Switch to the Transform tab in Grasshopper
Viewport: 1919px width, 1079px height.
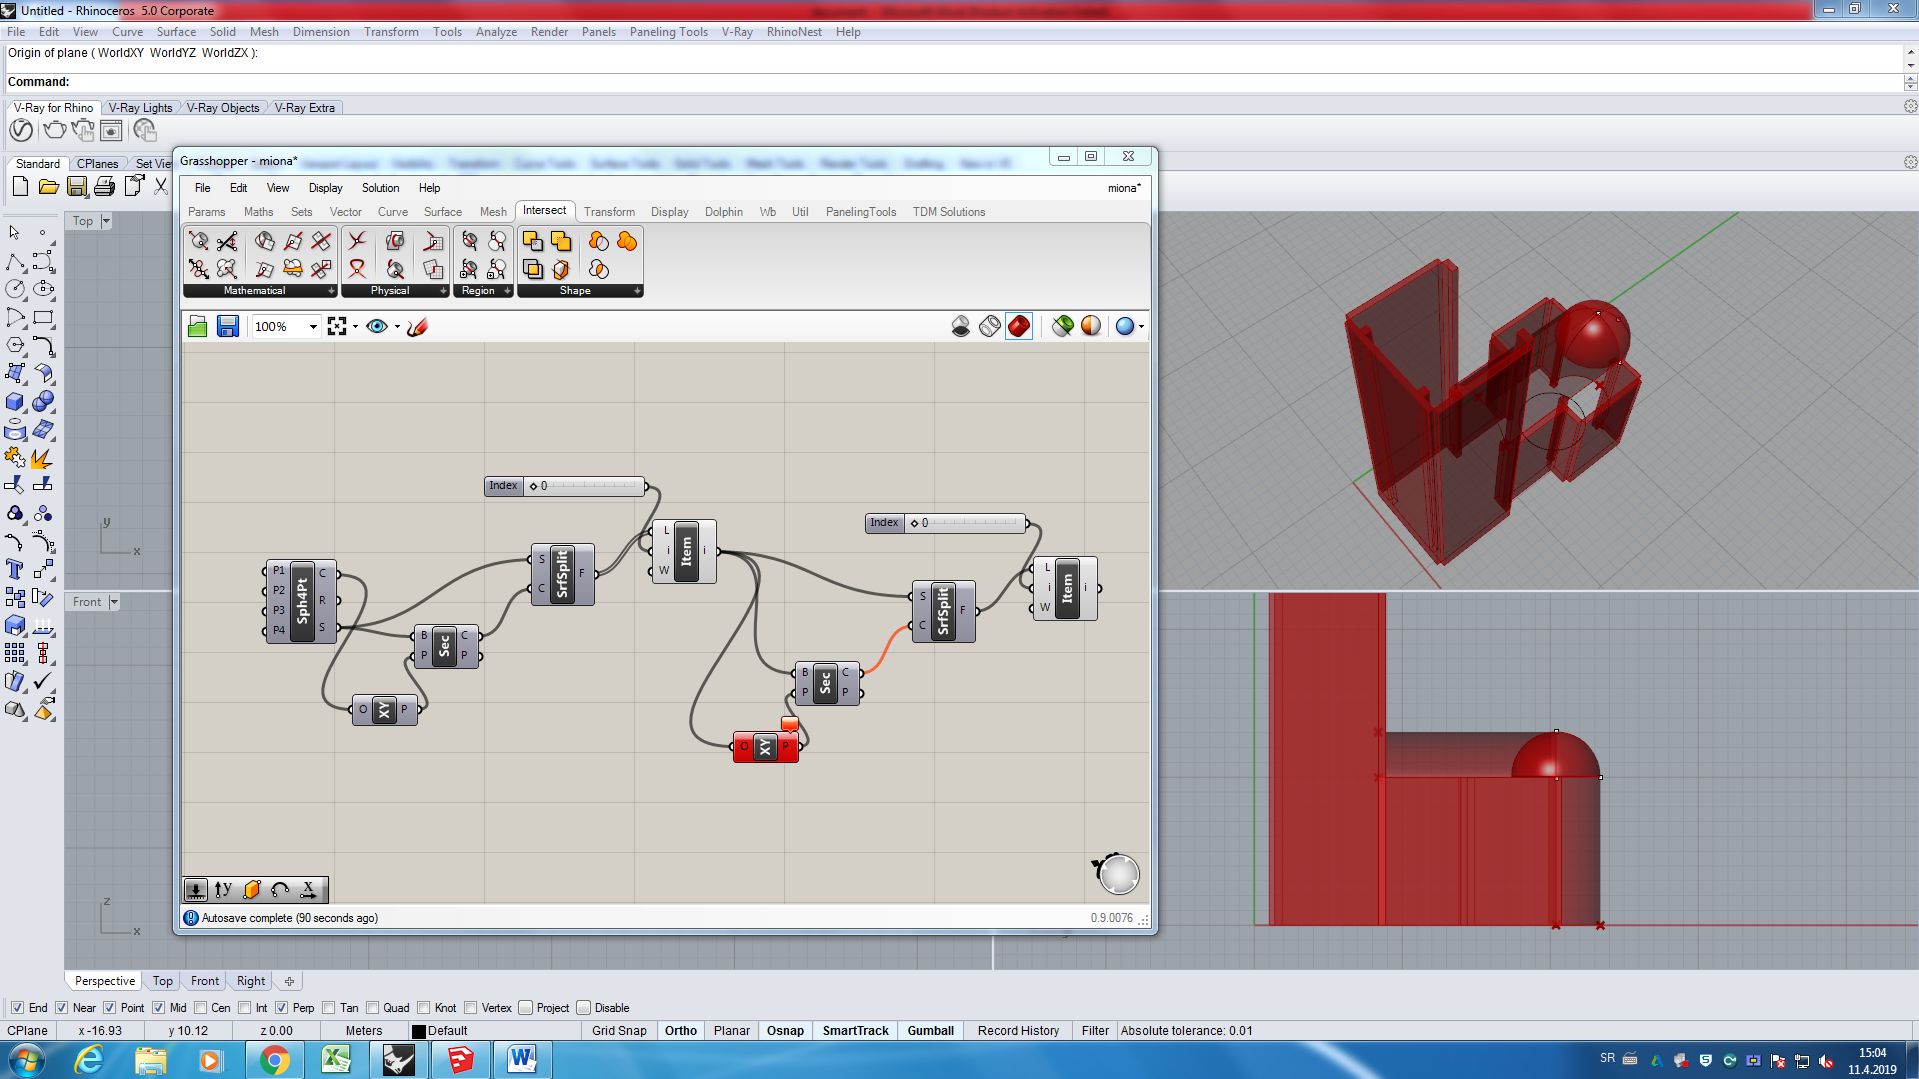point(609,212)
